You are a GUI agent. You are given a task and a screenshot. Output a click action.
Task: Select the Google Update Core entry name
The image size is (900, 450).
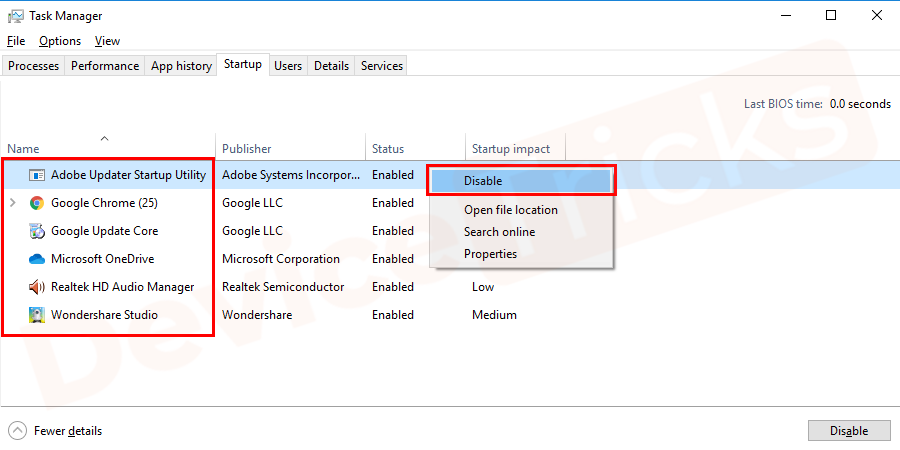pos(104,231)
